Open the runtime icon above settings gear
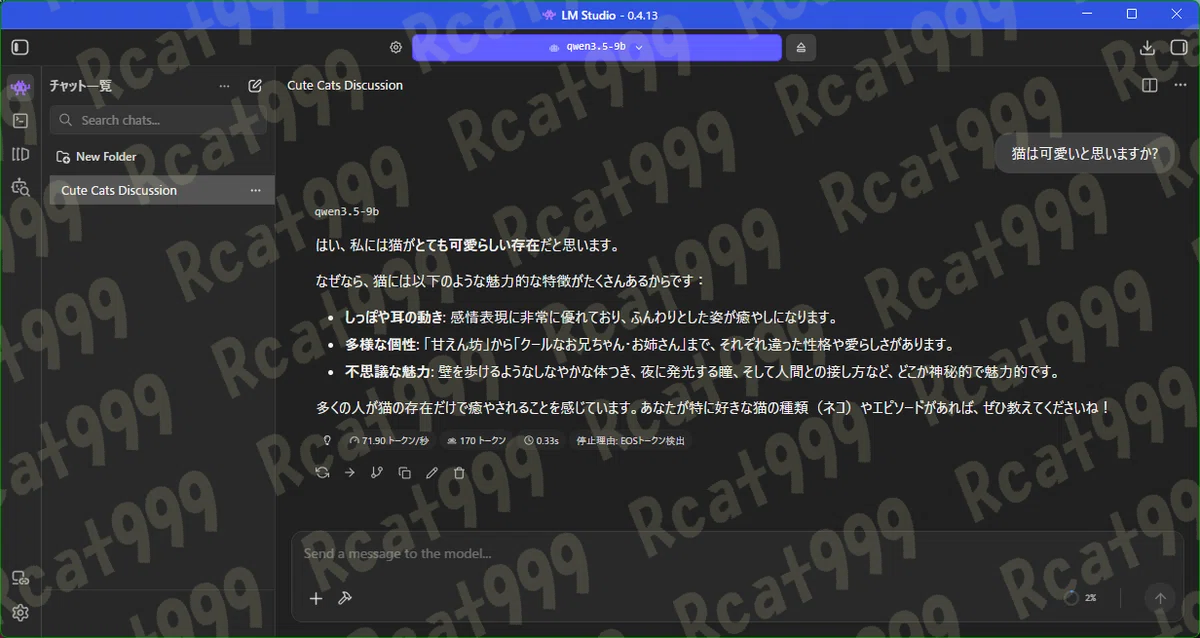The width and height of the screenshot is (1200, 638). tap(20, 579)
